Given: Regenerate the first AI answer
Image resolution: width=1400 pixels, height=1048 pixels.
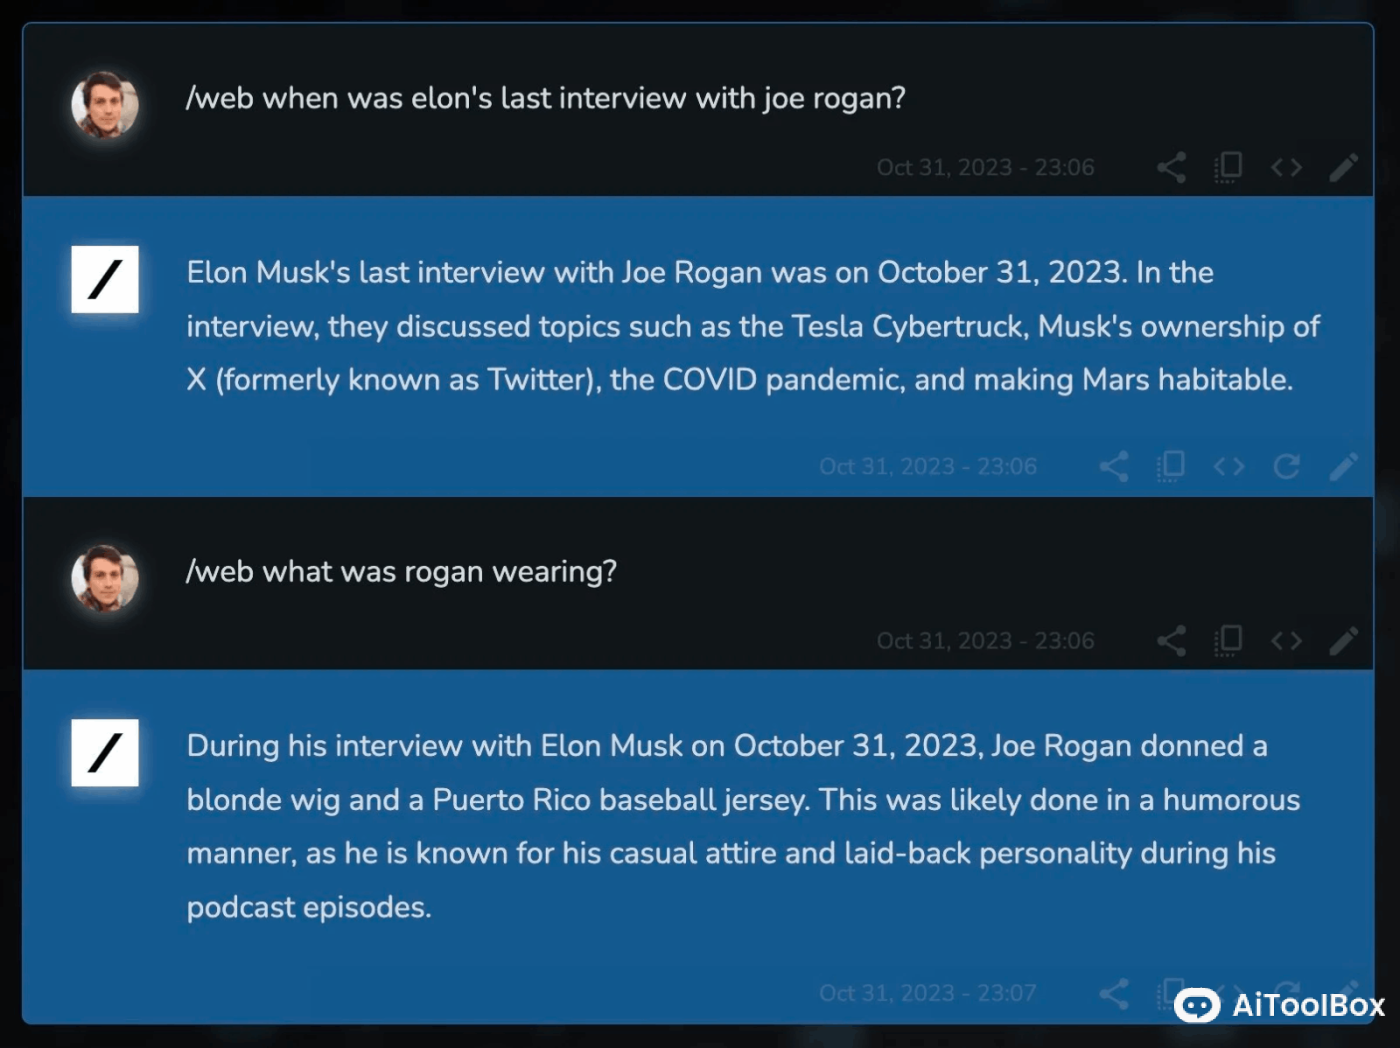Looking at the screenshot, I should [x=1286, y=466].
